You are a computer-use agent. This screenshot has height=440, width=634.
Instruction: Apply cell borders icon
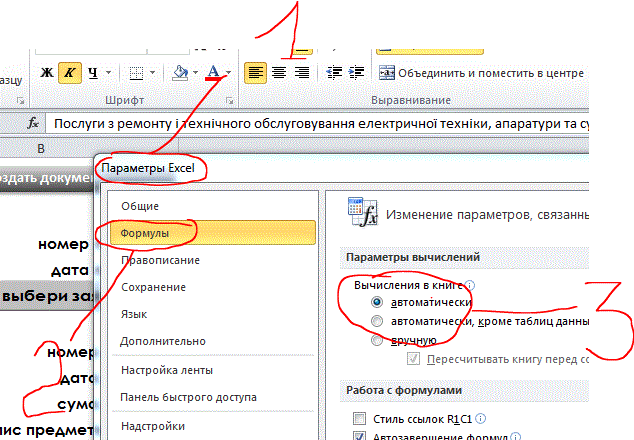click(x=136, y=73)
